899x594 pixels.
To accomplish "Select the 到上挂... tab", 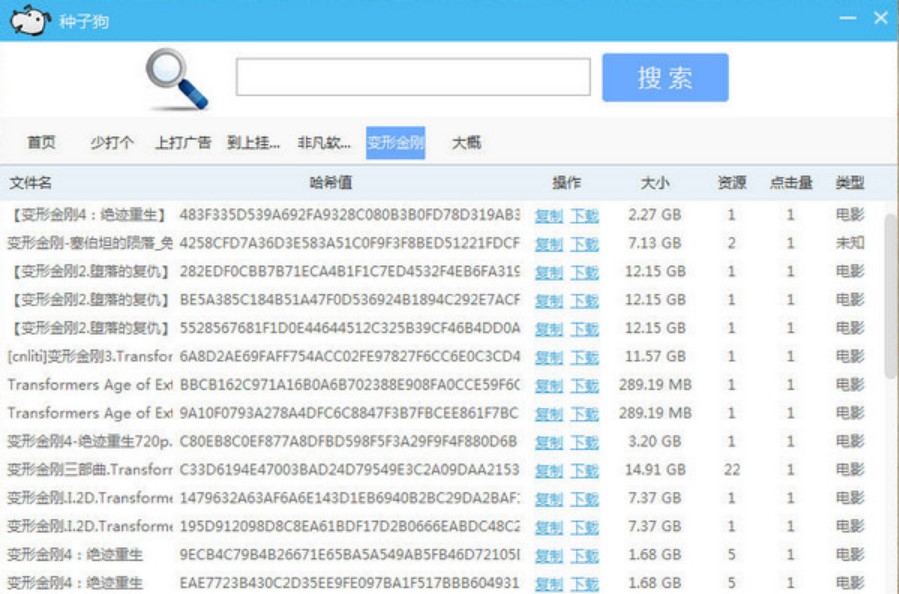I will tap(253, 142).
